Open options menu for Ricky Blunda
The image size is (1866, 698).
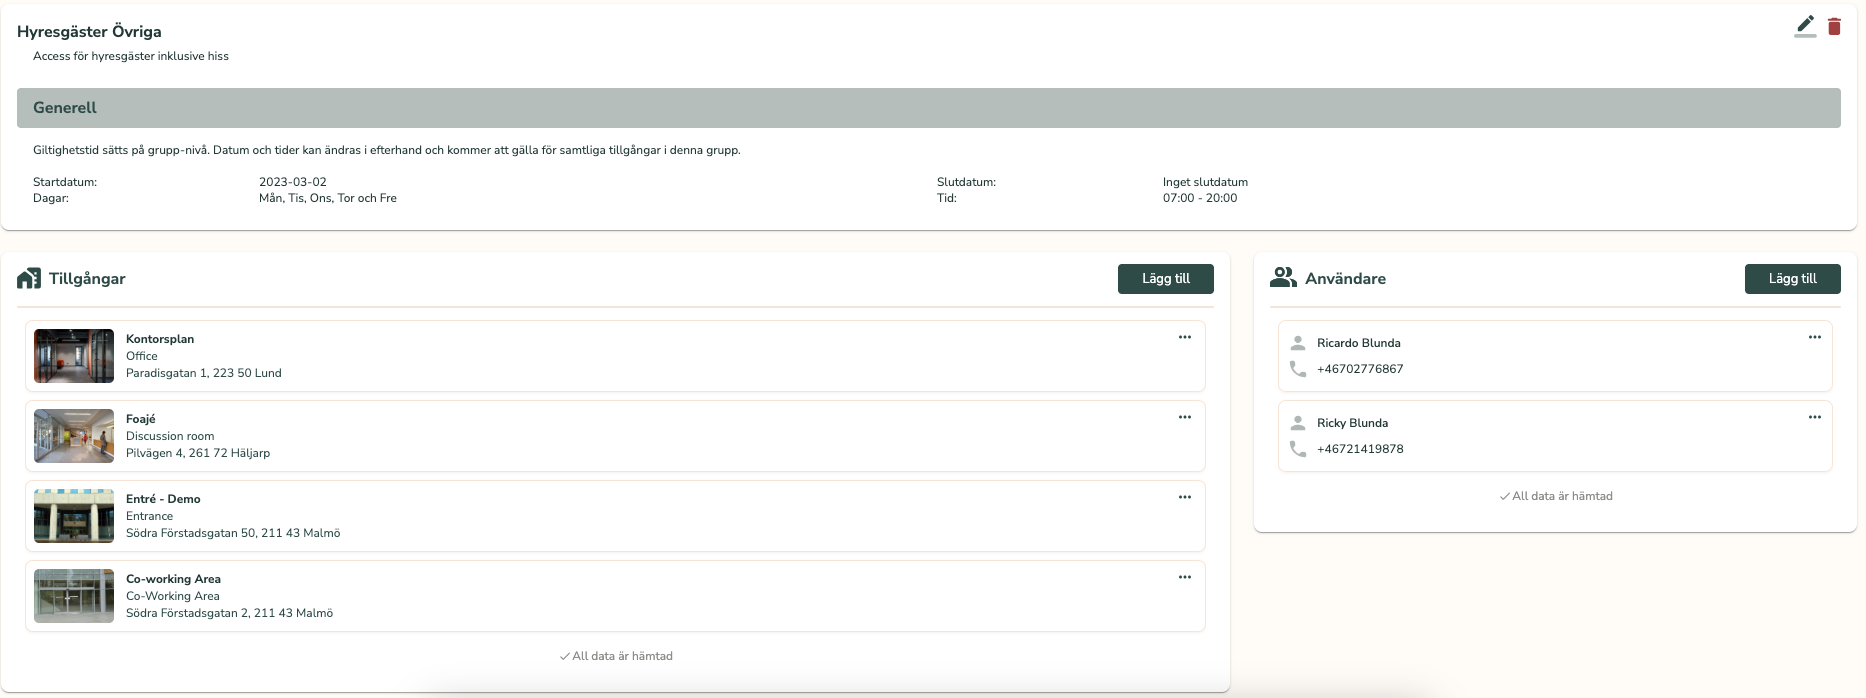click(1814, 417)
